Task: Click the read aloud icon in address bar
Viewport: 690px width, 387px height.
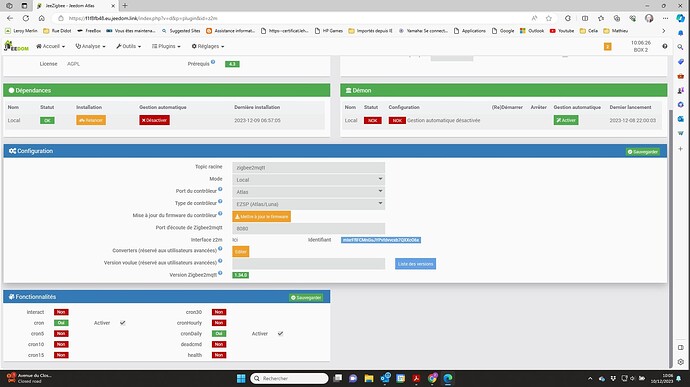Action: (534, 18)
